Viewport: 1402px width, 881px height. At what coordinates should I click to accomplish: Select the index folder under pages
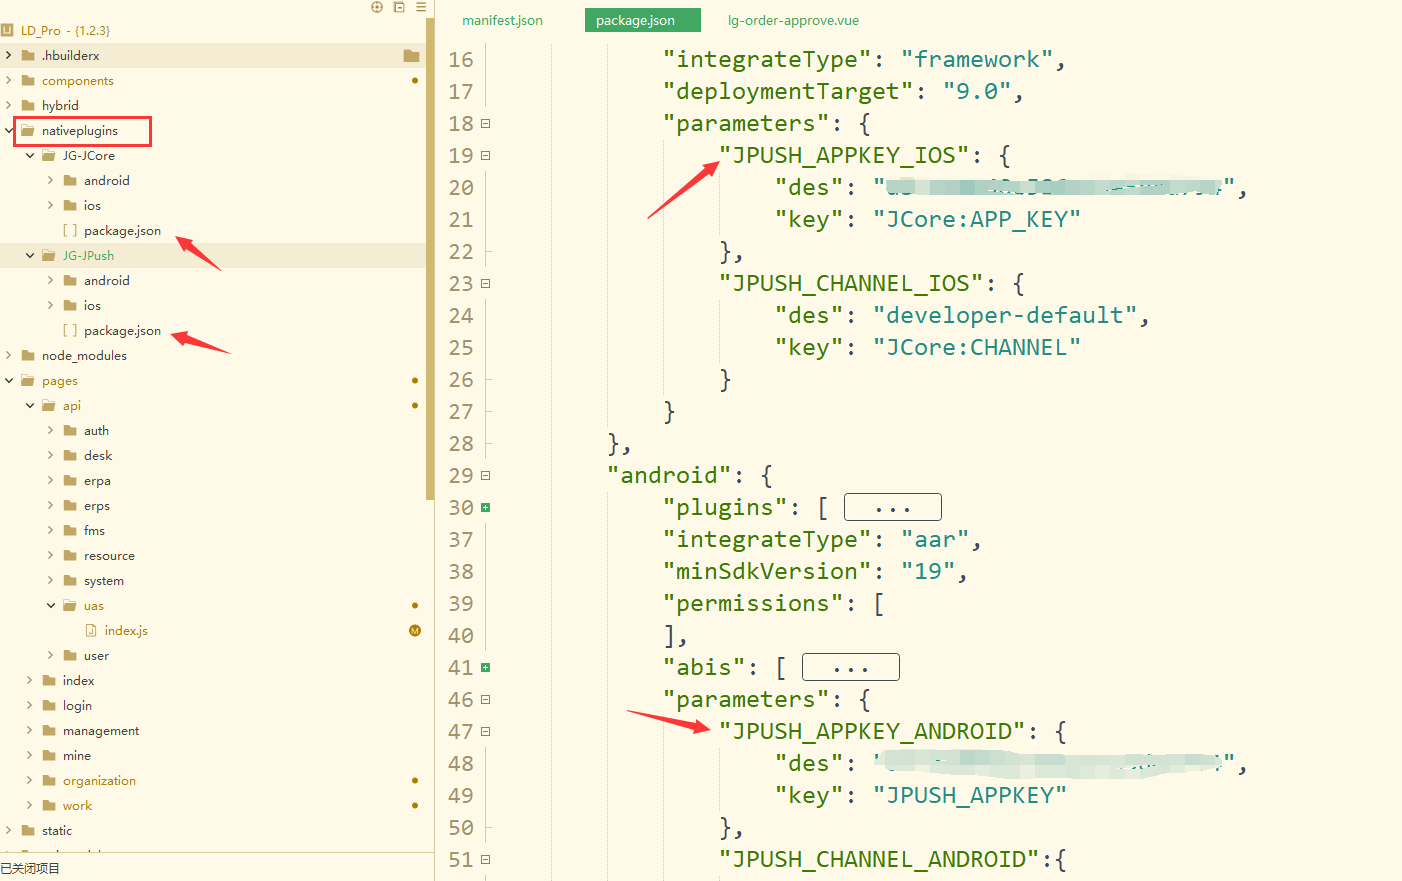[78, 680]
